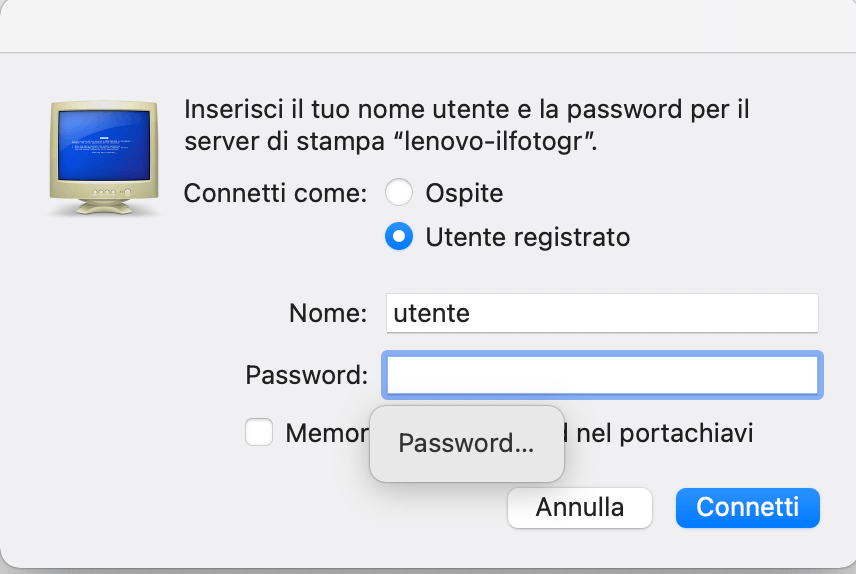
Task: Select the Ospite radio button
Action: click(x=399, y=192)
